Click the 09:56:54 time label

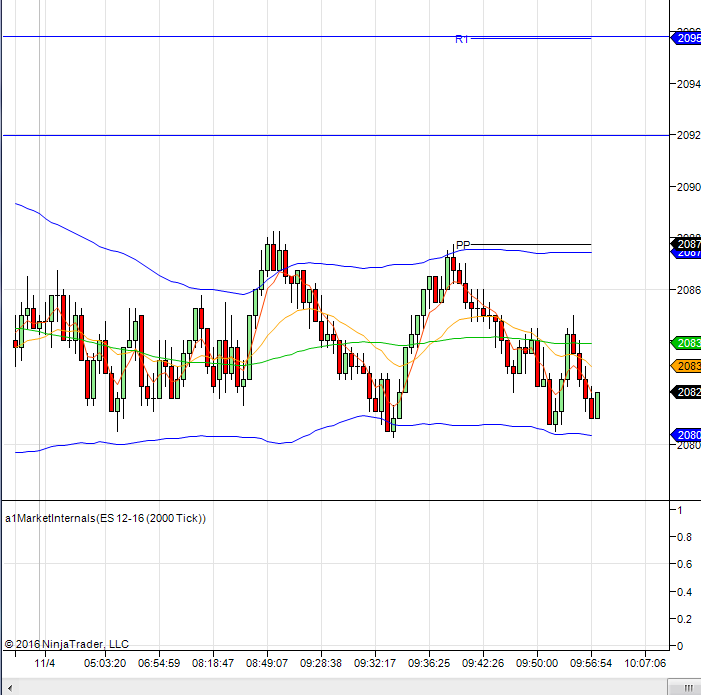pyautogui.click(x=591, y=663)
